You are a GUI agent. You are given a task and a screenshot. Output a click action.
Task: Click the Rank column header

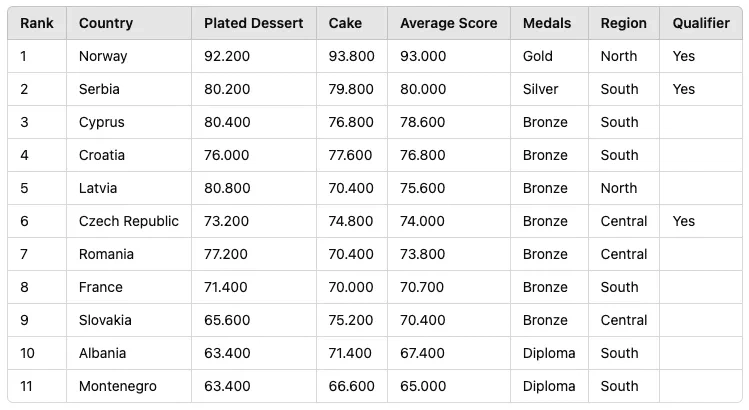coord(37,23)
